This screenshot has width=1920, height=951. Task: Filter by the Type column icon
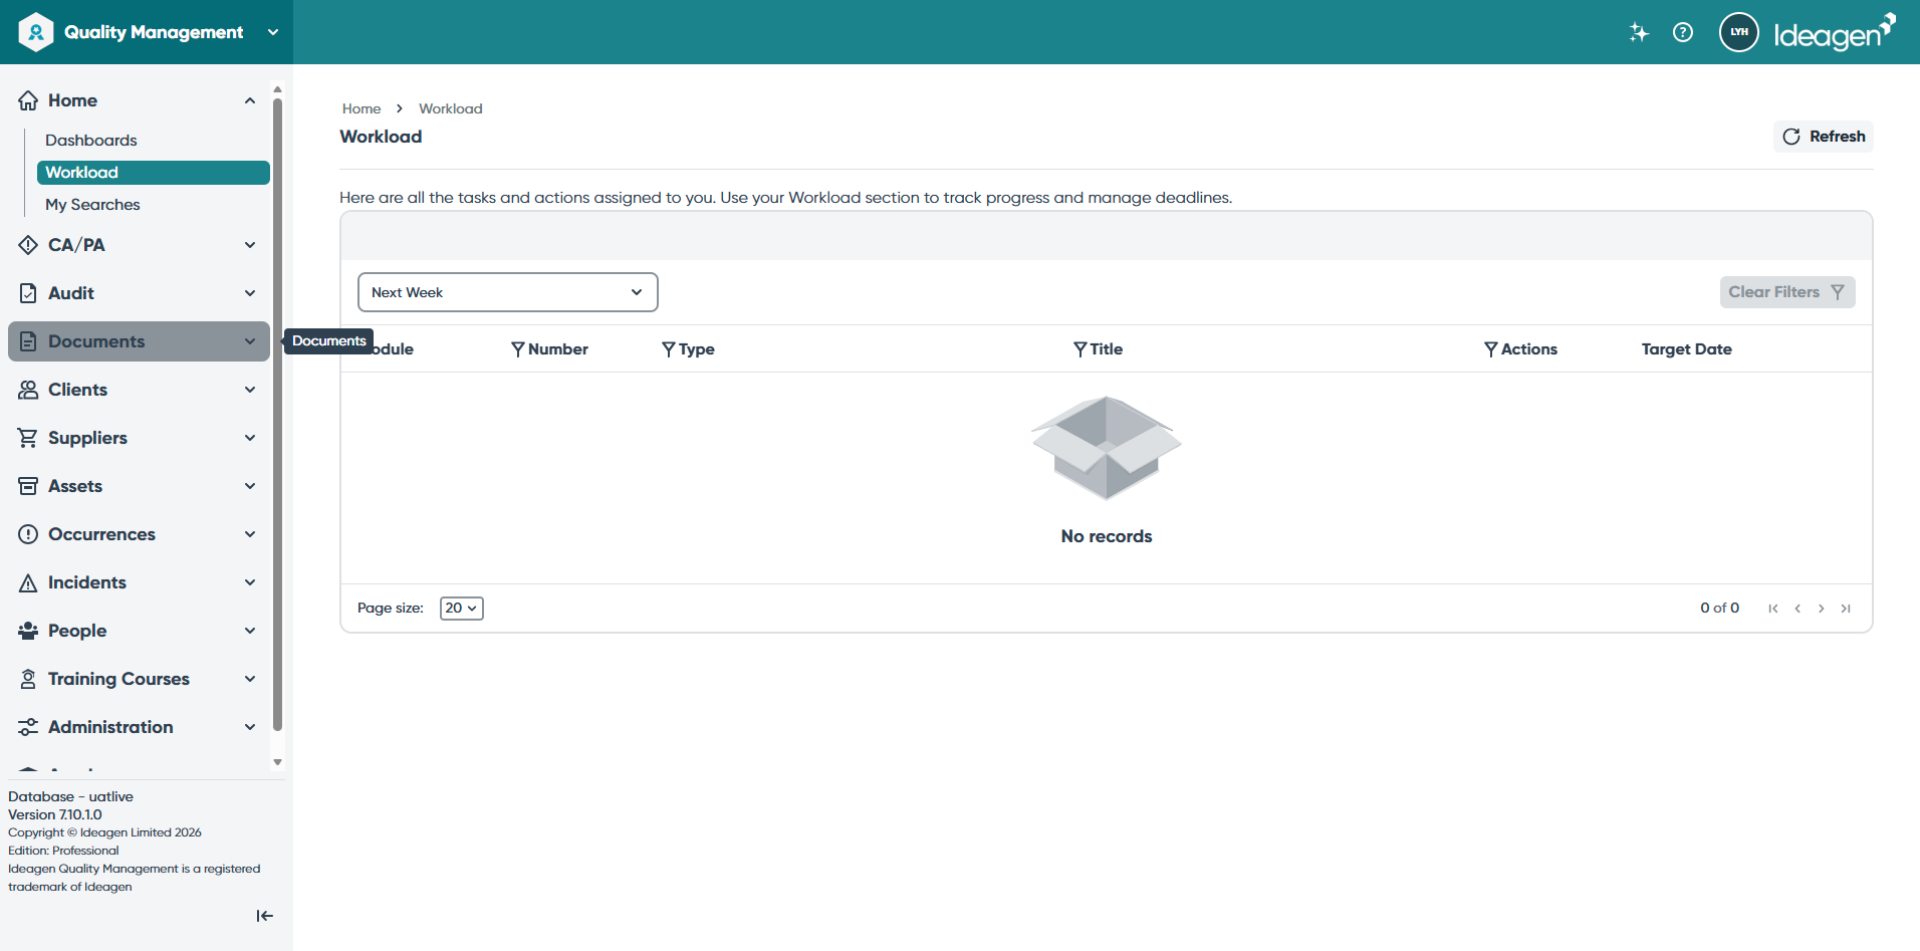[668, 349]
